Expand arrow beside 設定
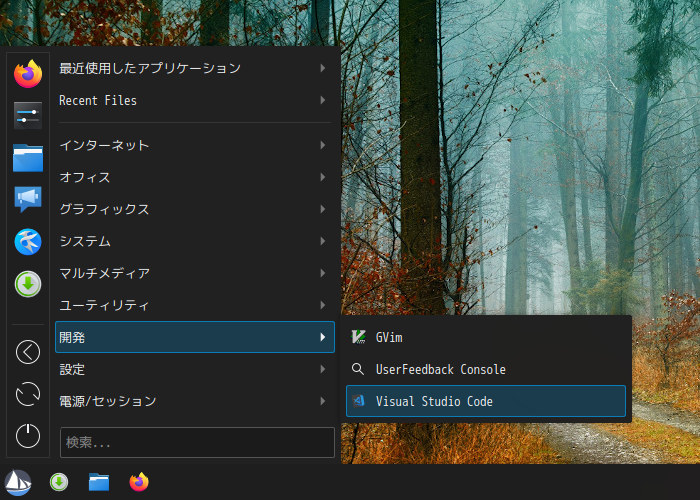 tap(323, 369)
